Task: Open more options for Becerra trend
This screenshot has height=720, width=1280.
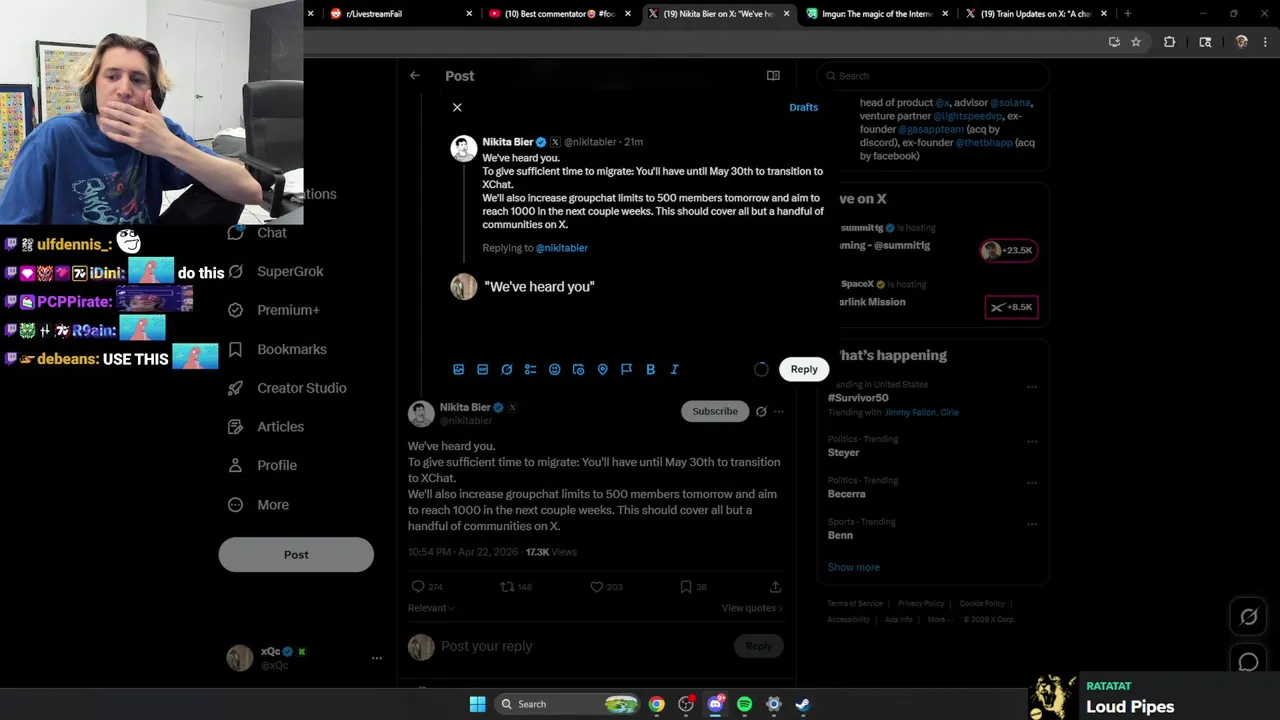Action: click(x=1032, y=483)
